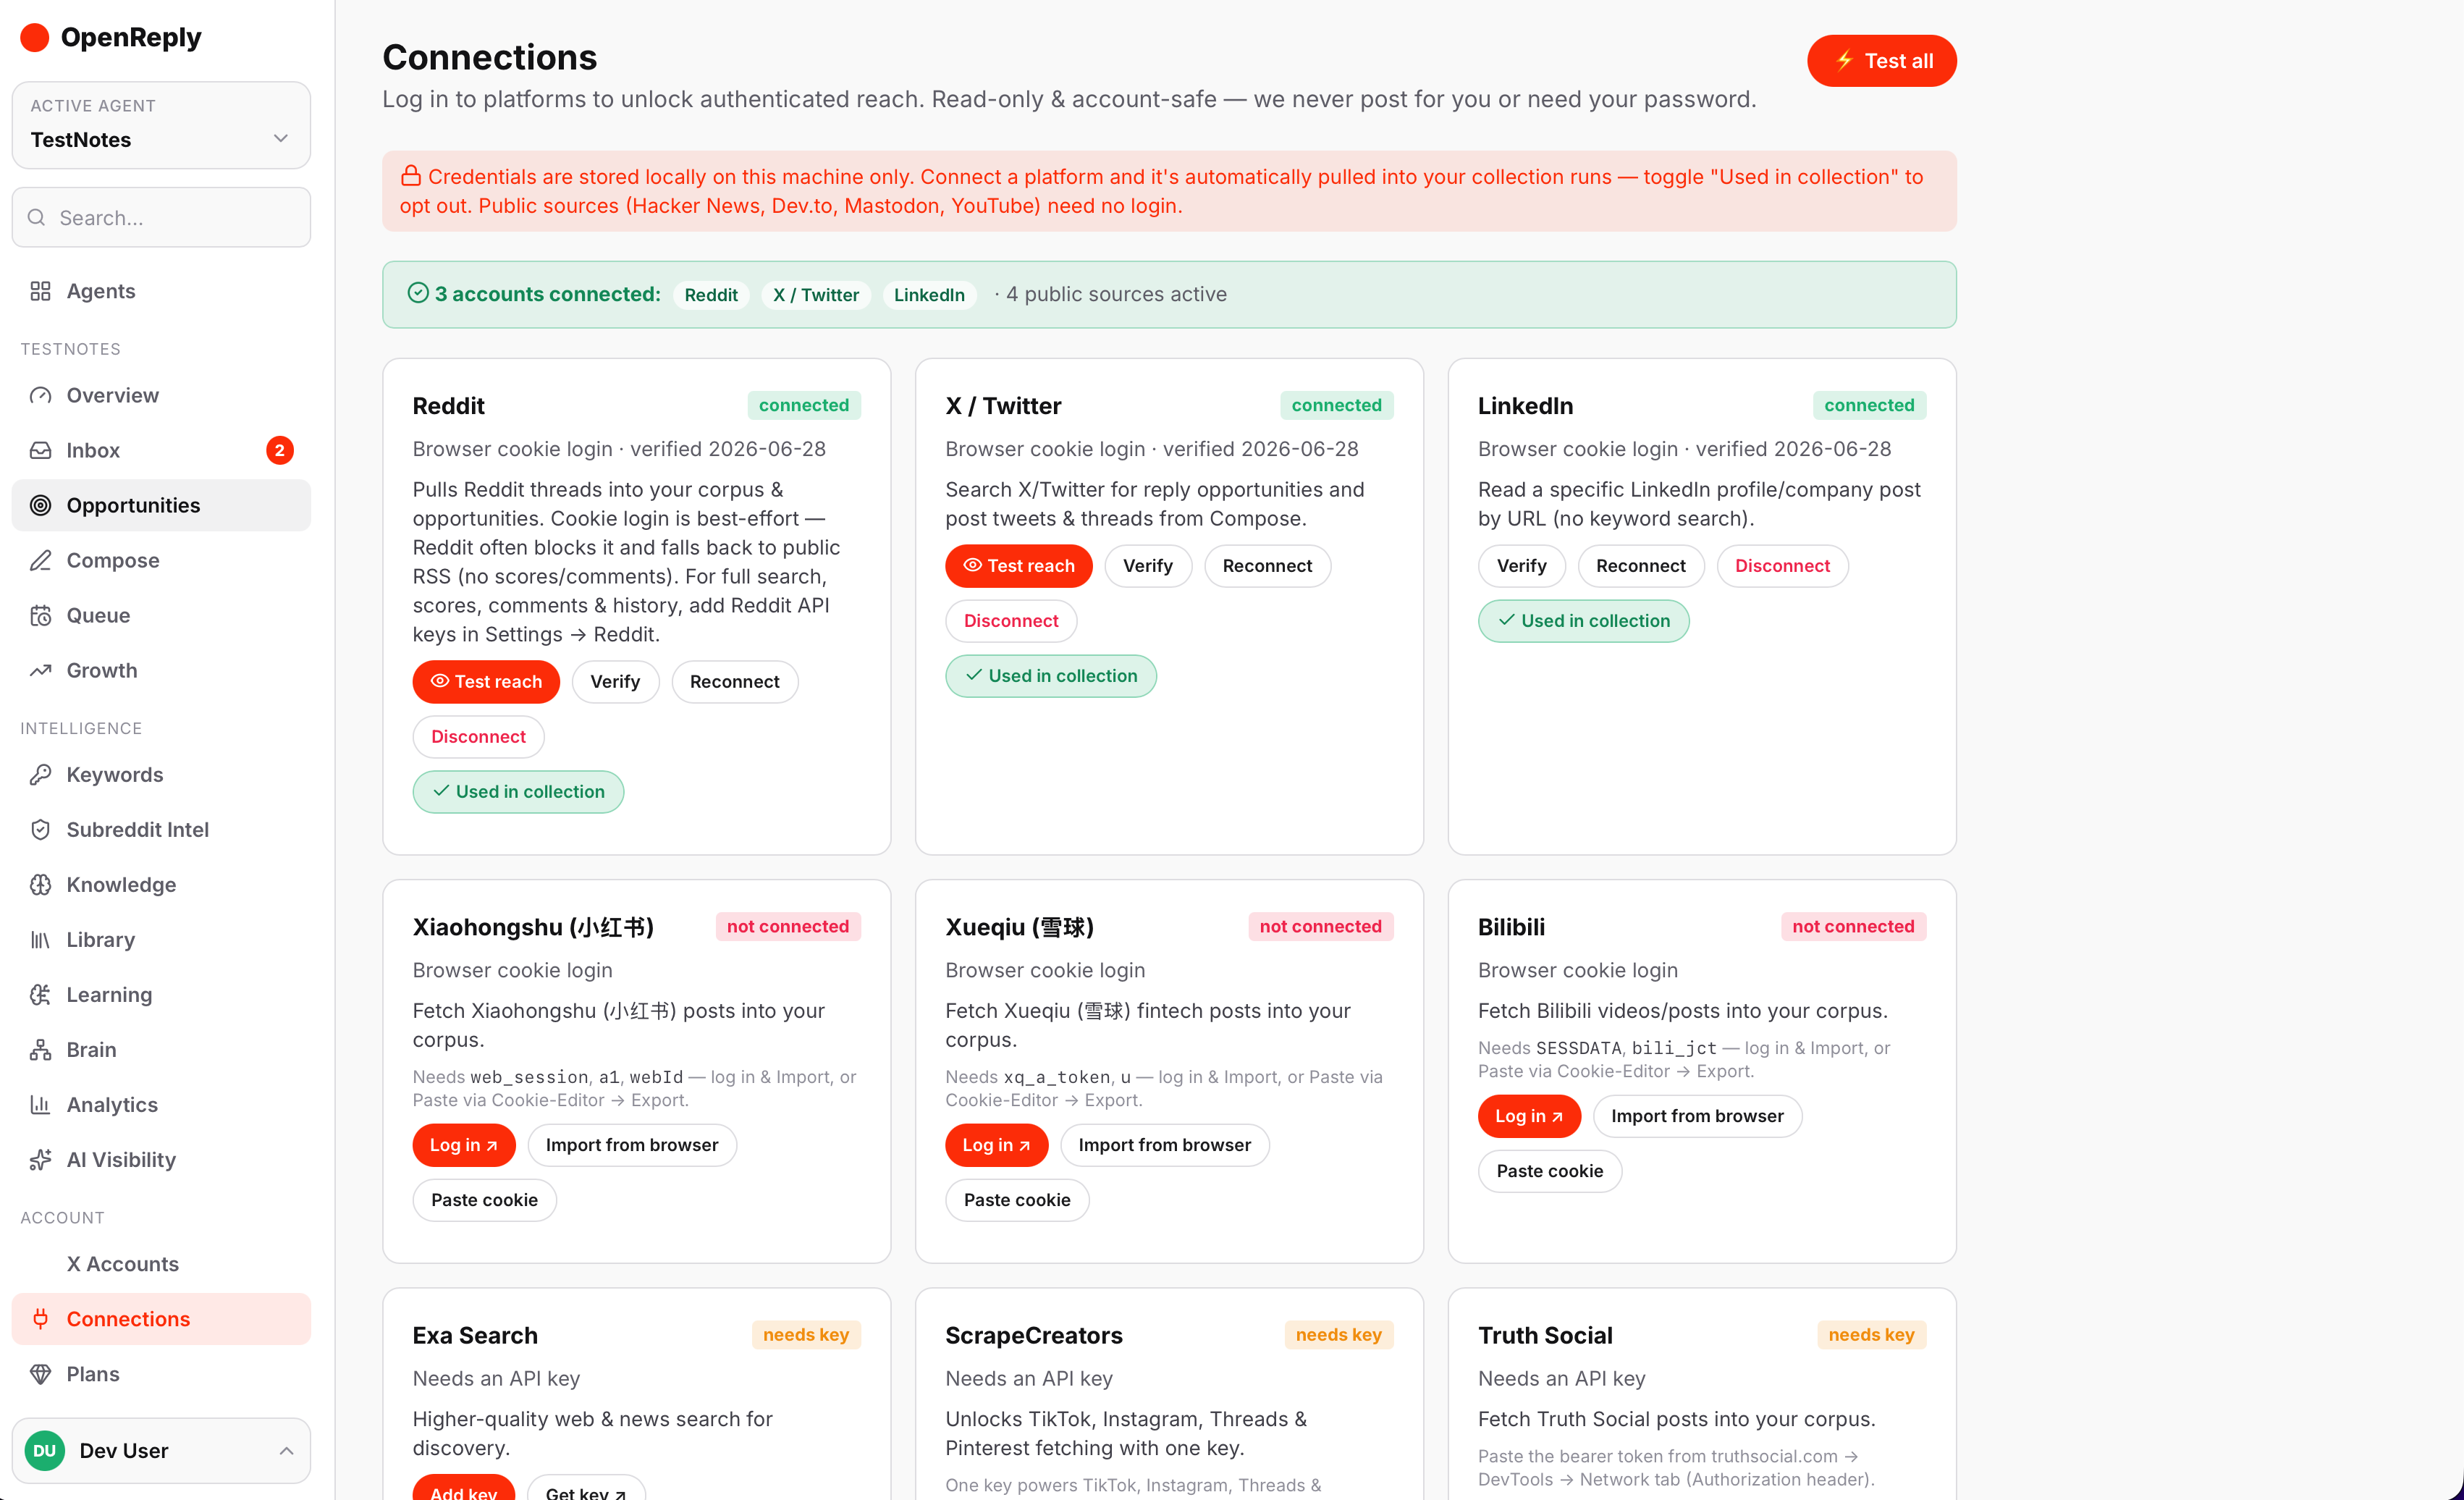Viewport: 2464px width, 1500px height.
Task: Click Paste cookie on Xiaohongshu card
Action: pos(484,1200)
